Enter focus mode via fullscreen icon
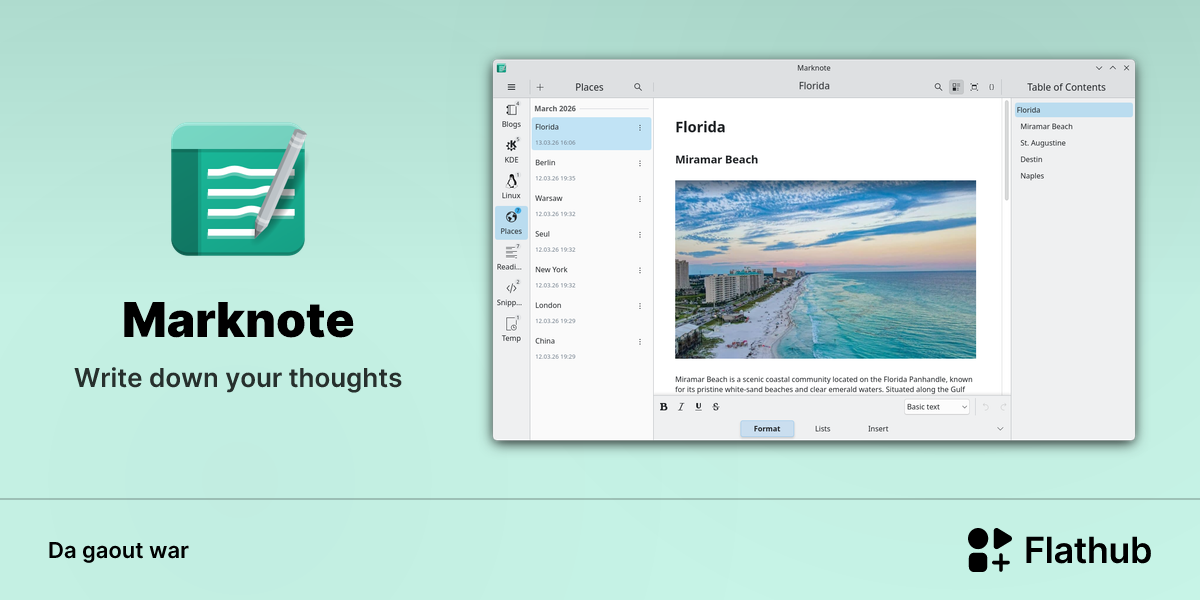Viewport: 1200px width, 600px height. [974, 87]
